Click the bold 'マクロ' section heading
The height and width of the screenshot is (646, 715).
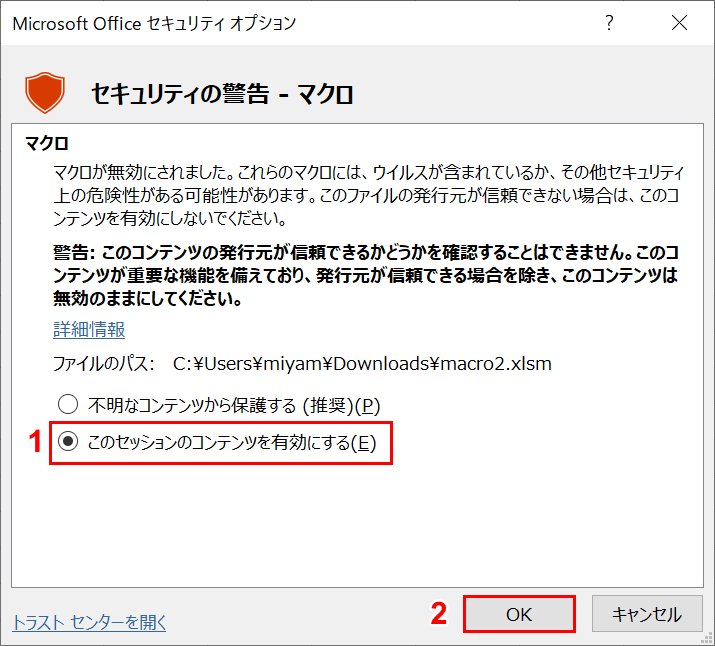[47, 143]
